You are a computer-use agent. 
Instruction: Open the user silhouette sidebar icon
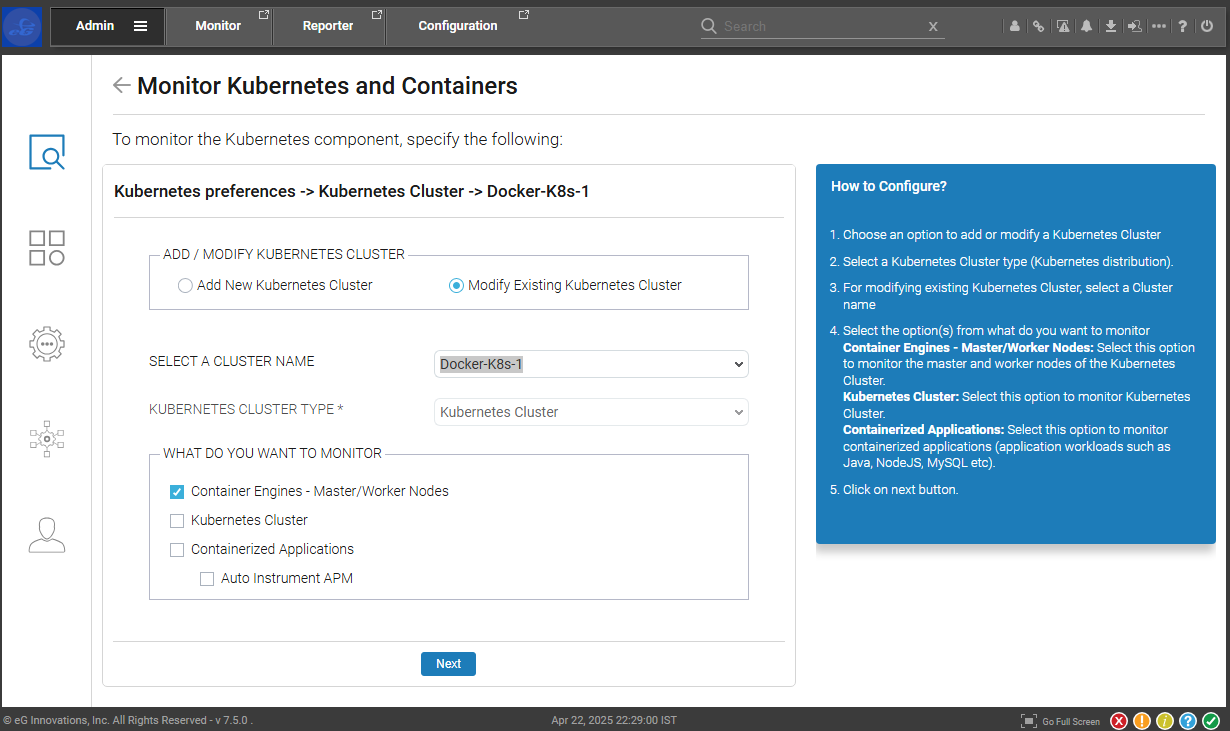(x=46, y=535)
